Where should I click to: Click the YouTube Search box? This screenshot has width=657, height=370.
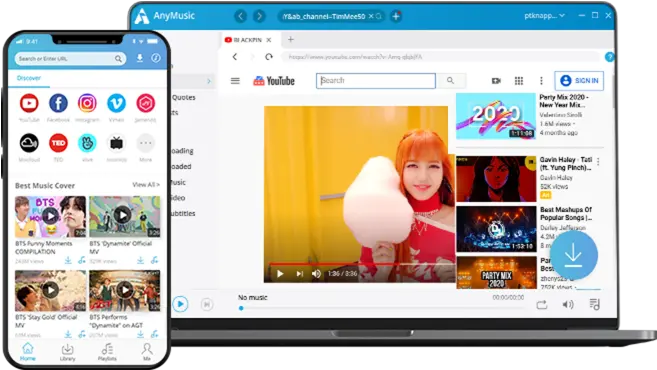376,80
